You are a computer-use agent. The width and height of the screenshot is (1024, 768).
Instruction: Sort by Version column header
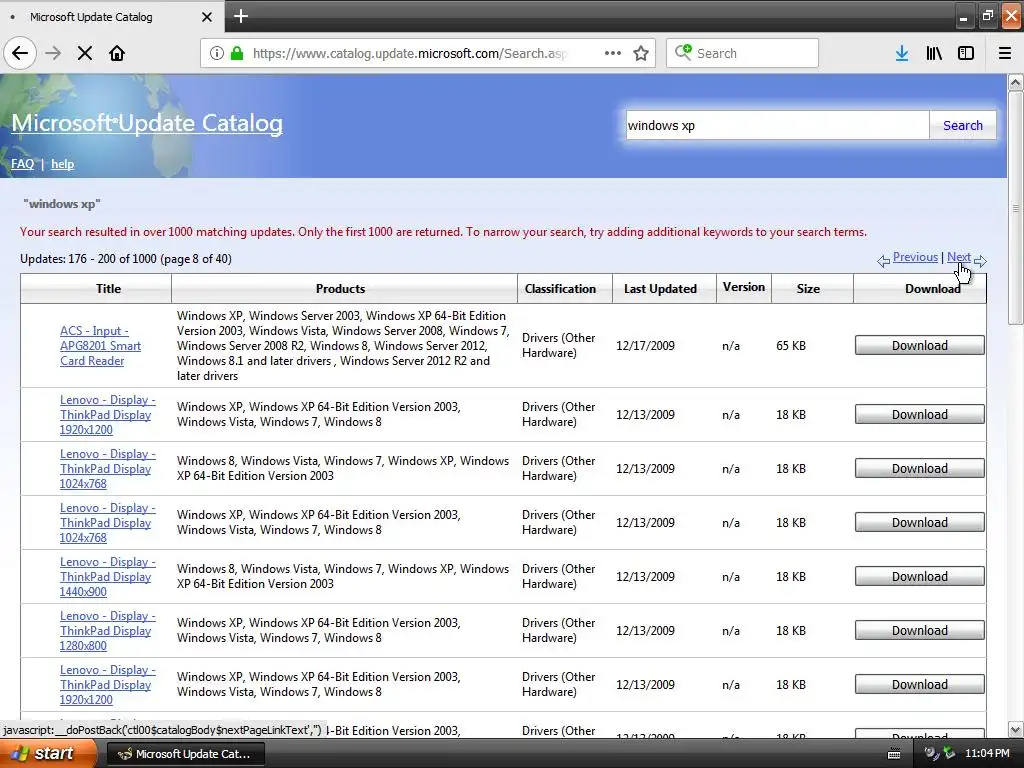(744, 287)
